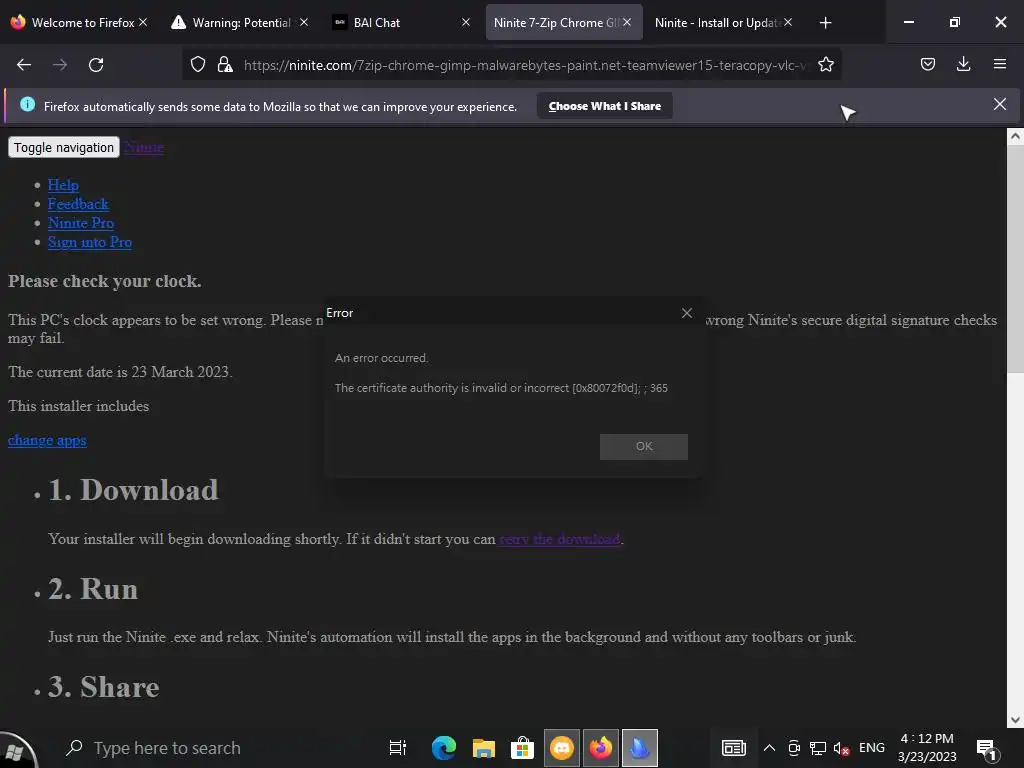1024x768 pixels.
Task: Open the Feedback link
Action: pyautogui.click(x=78, y=204)
